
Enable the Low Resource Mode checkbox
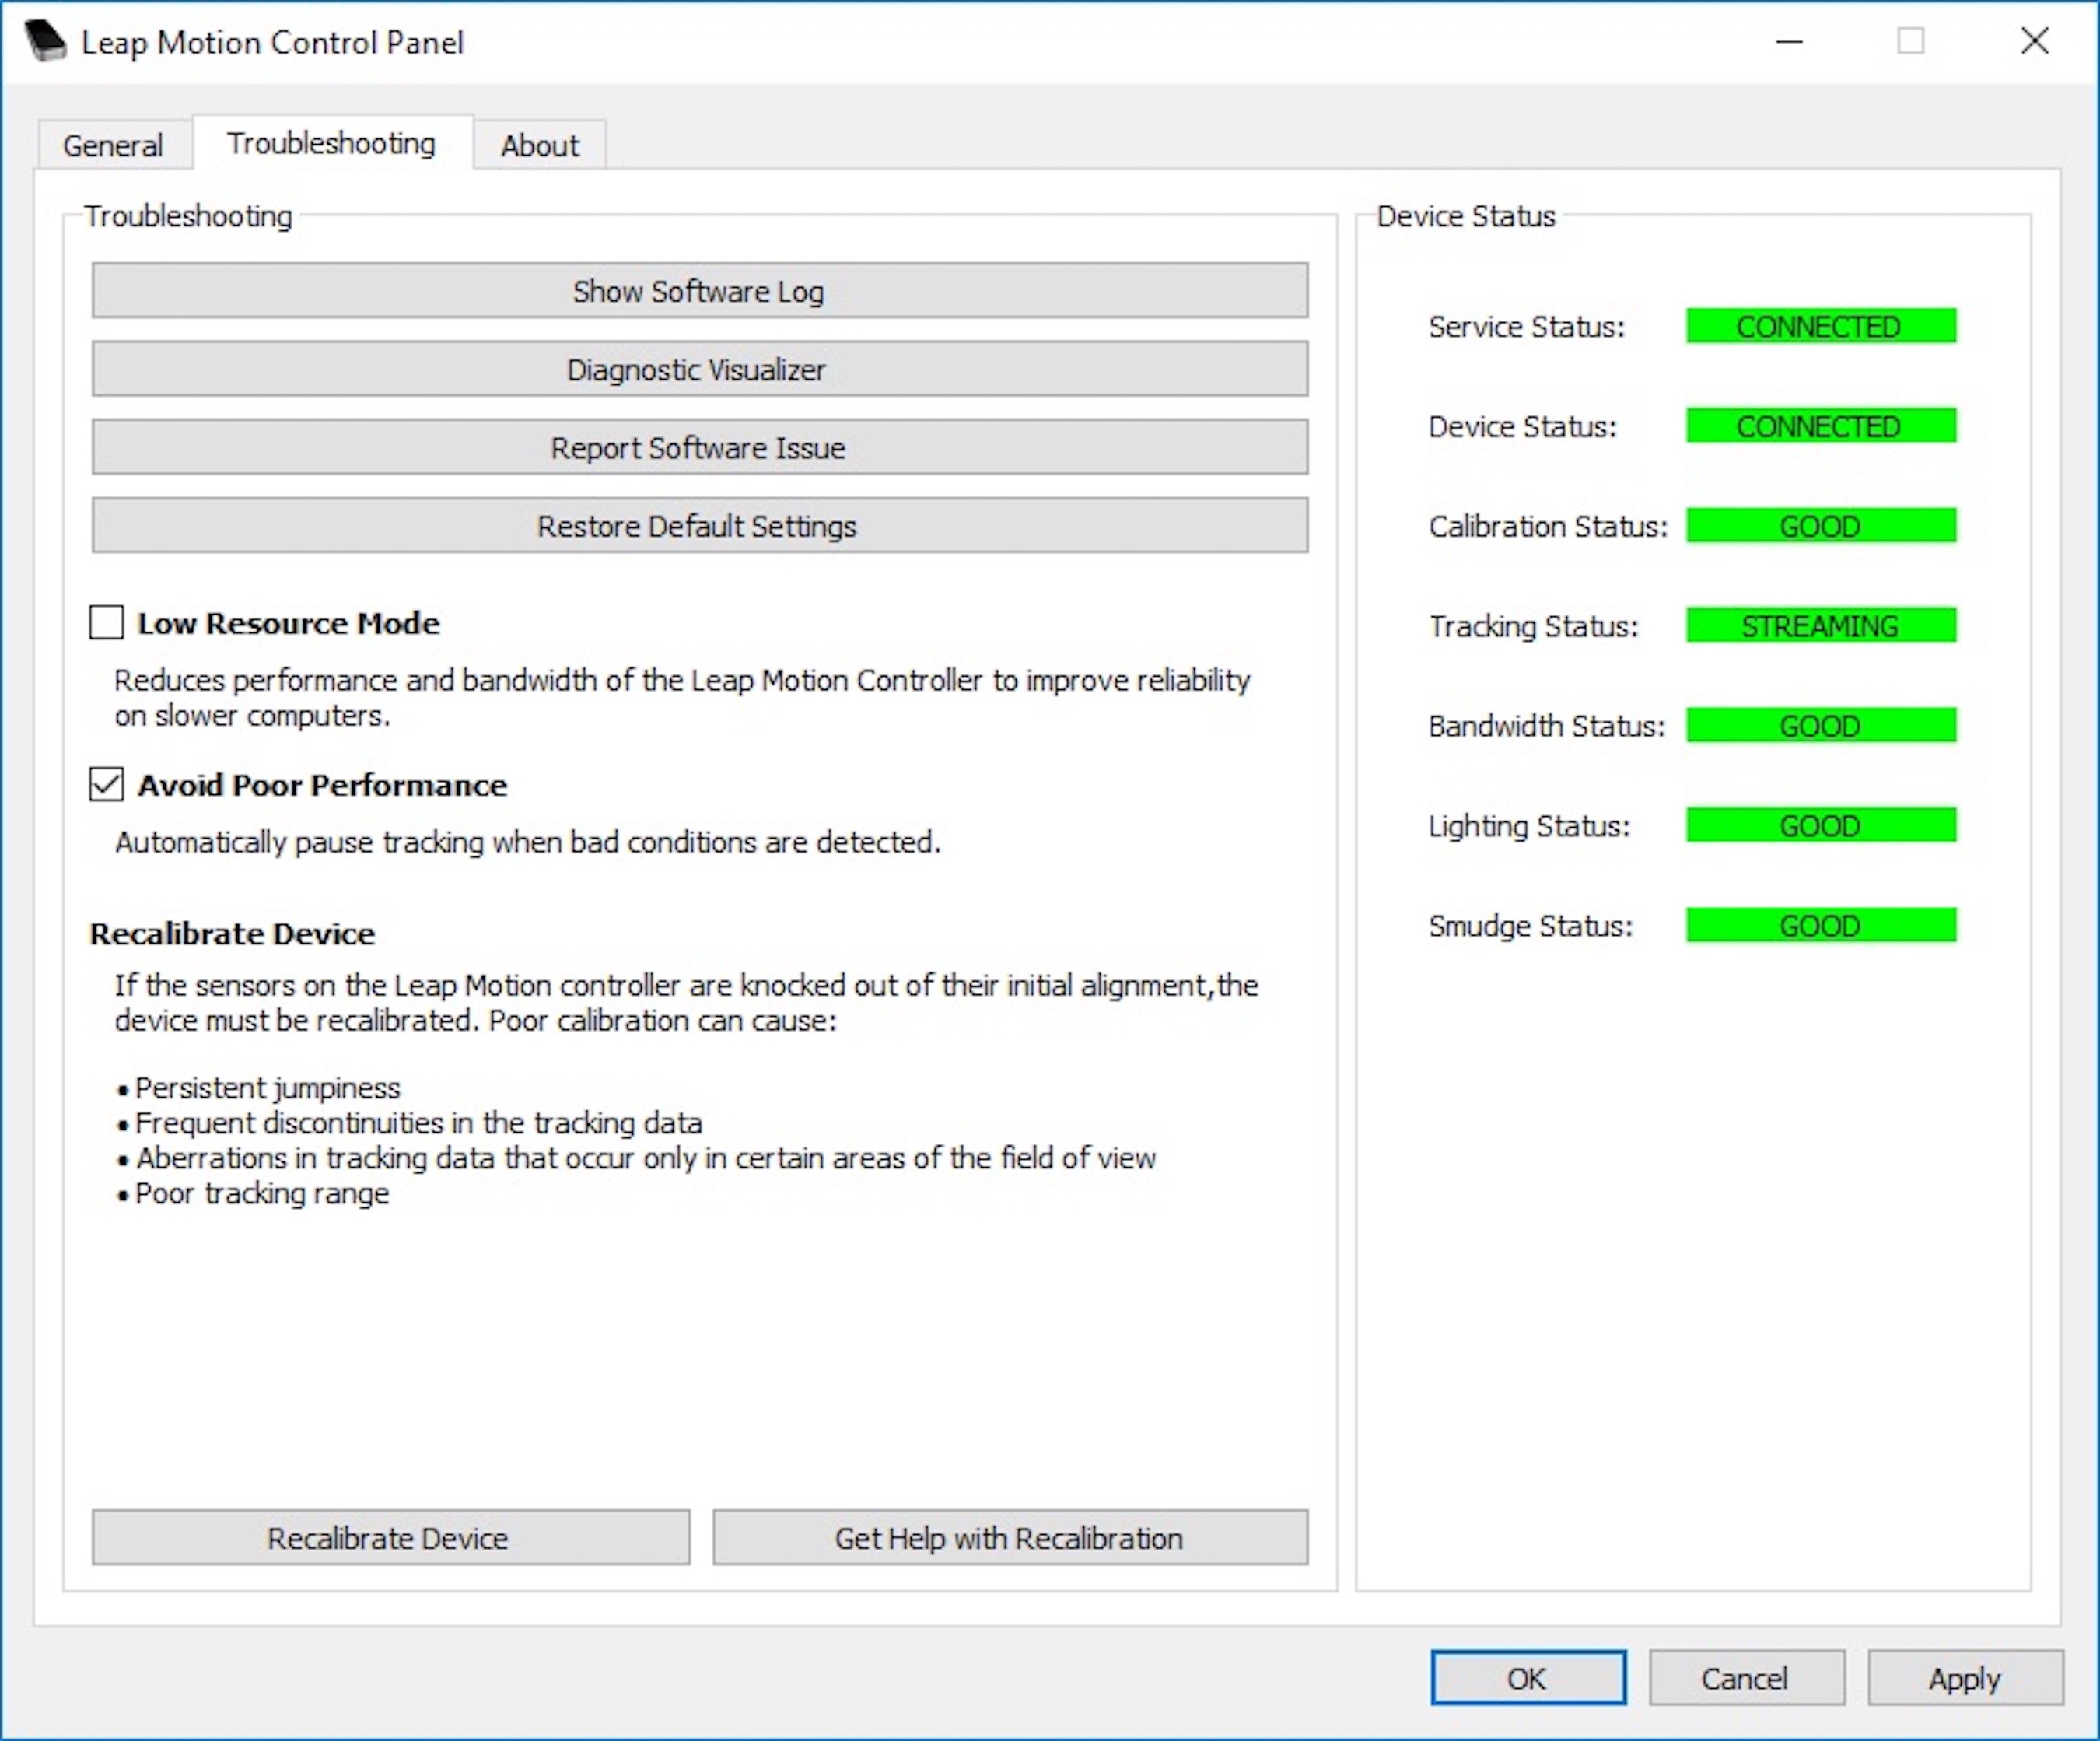click(x=107, y=622)
